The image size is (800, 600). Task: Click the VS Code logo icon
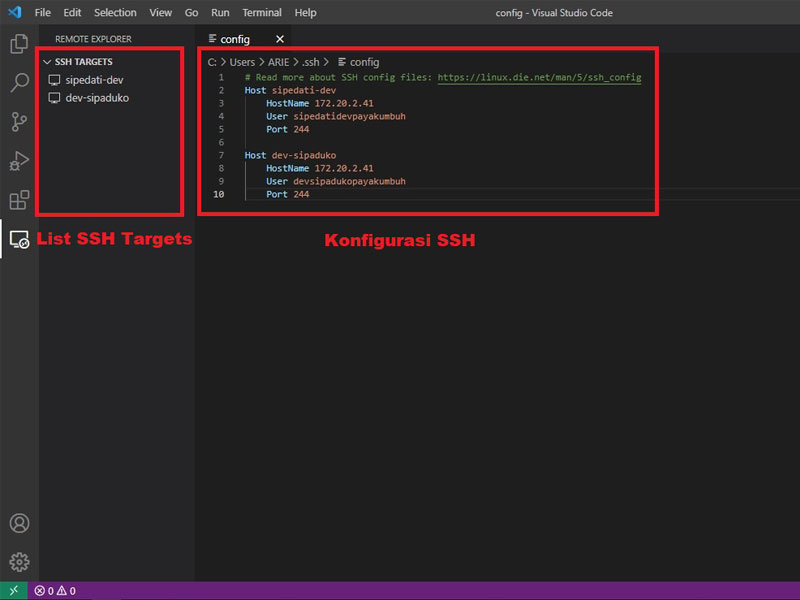[x=15, y=12]
